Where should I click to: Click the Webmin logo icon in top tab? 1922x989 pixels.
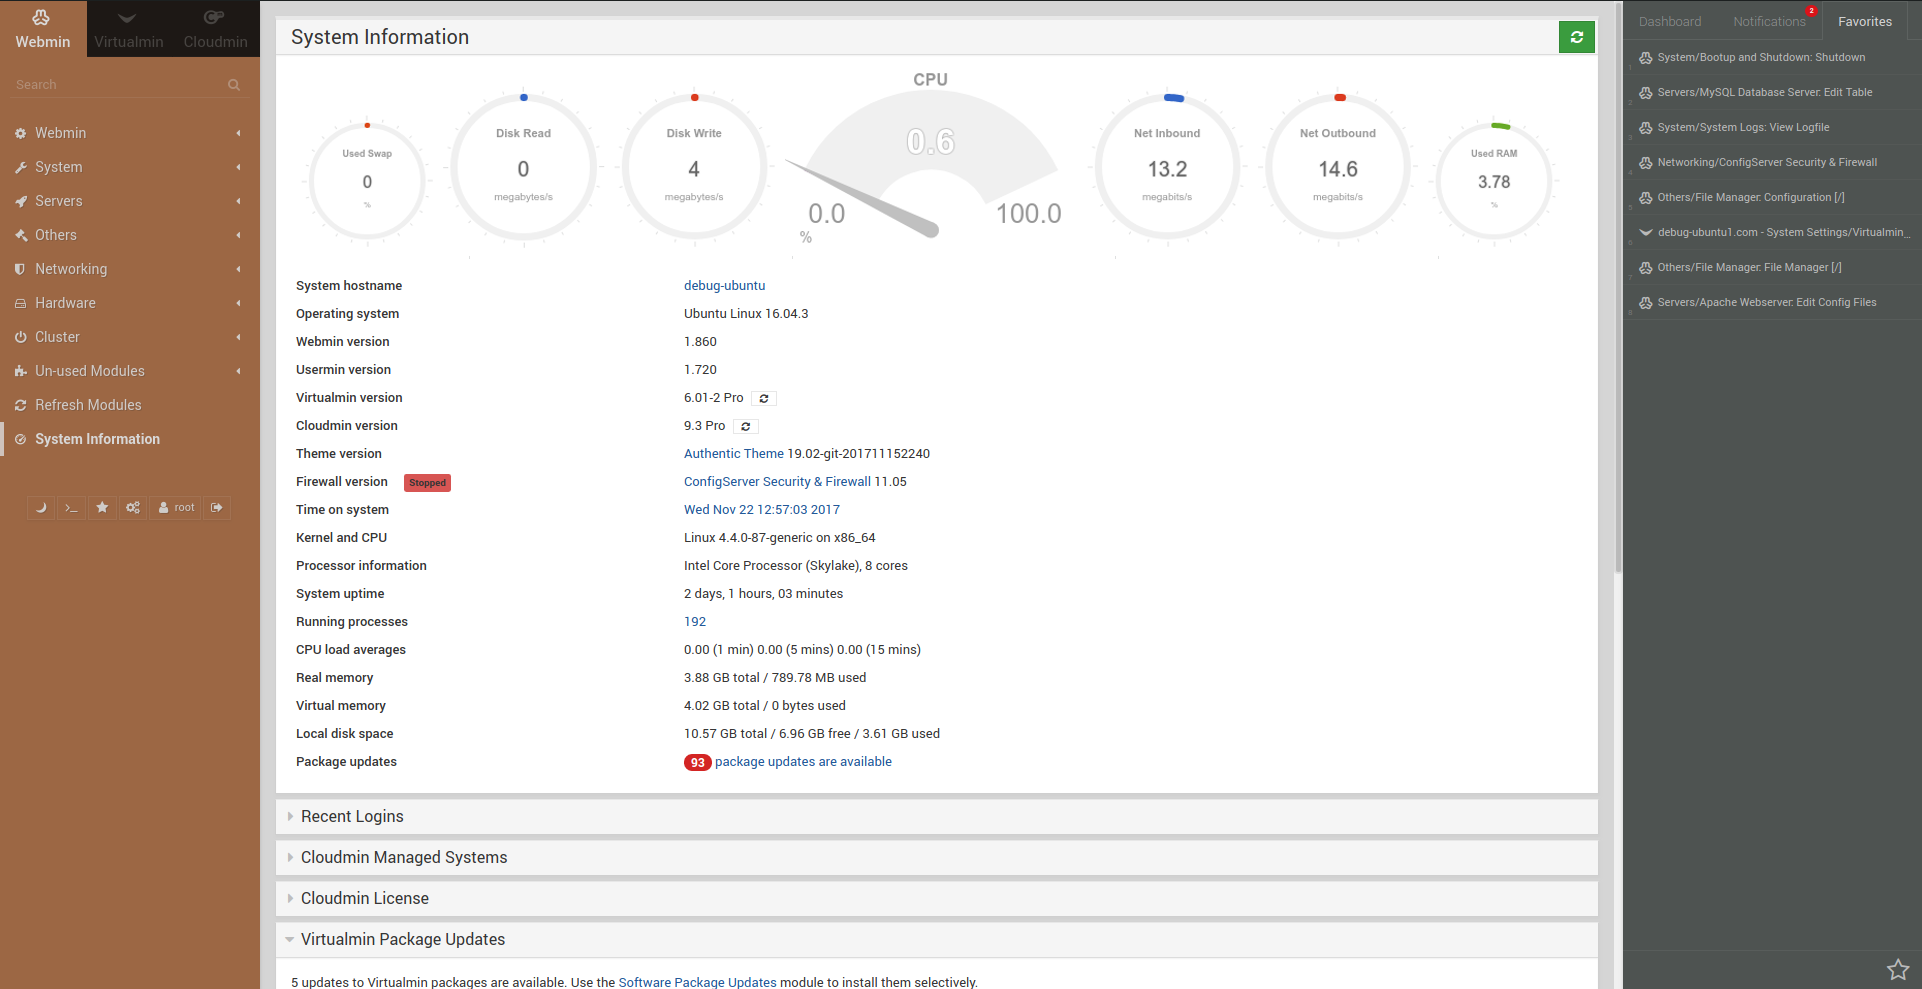[x=41, y=17]
